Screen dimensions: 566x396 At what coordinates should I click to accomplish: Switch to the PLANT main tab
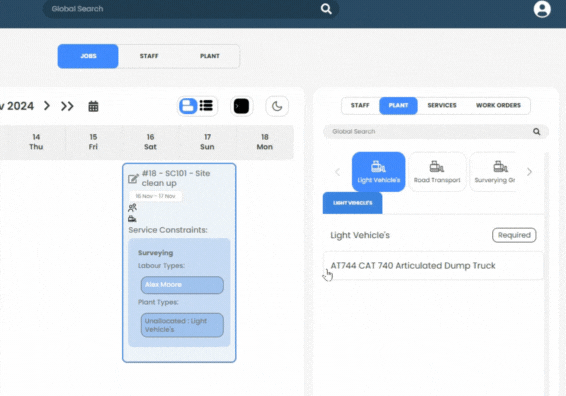(x=210, y=56)
